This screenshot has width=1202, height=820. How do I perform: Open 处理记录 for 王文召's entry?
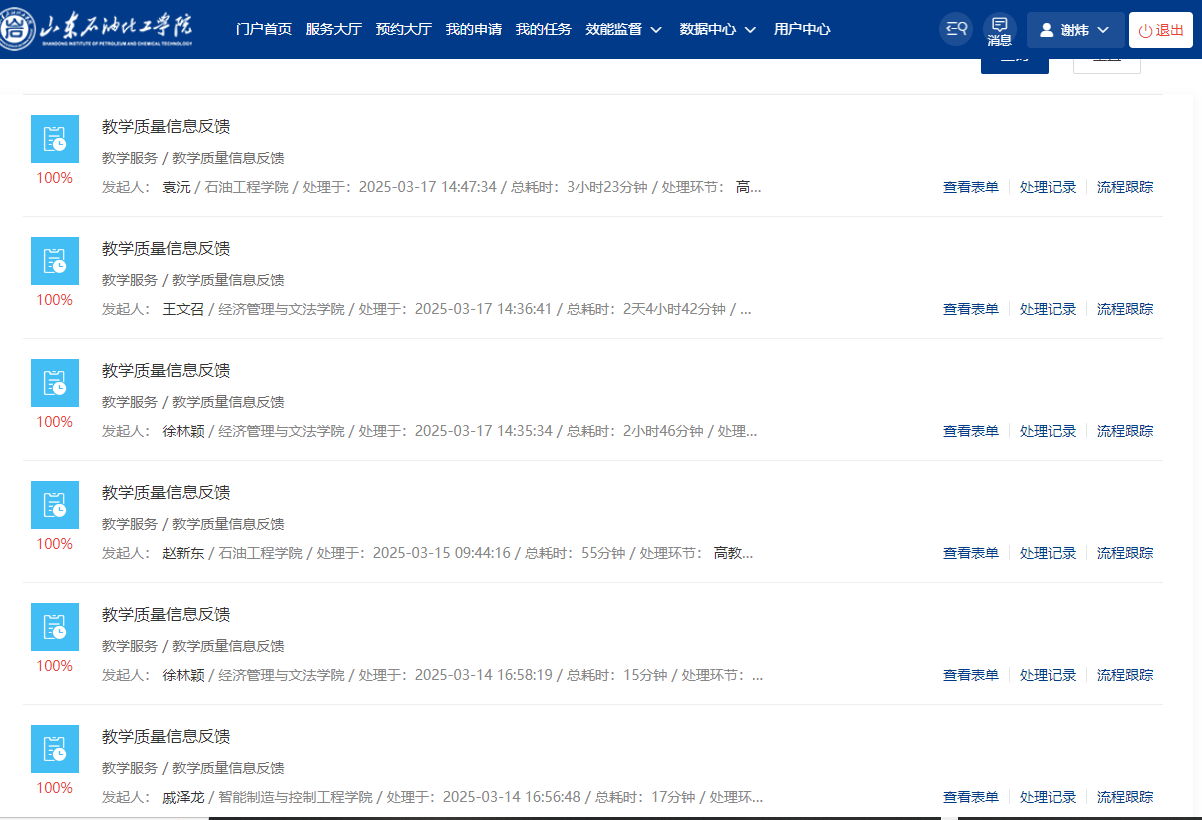1048,309
